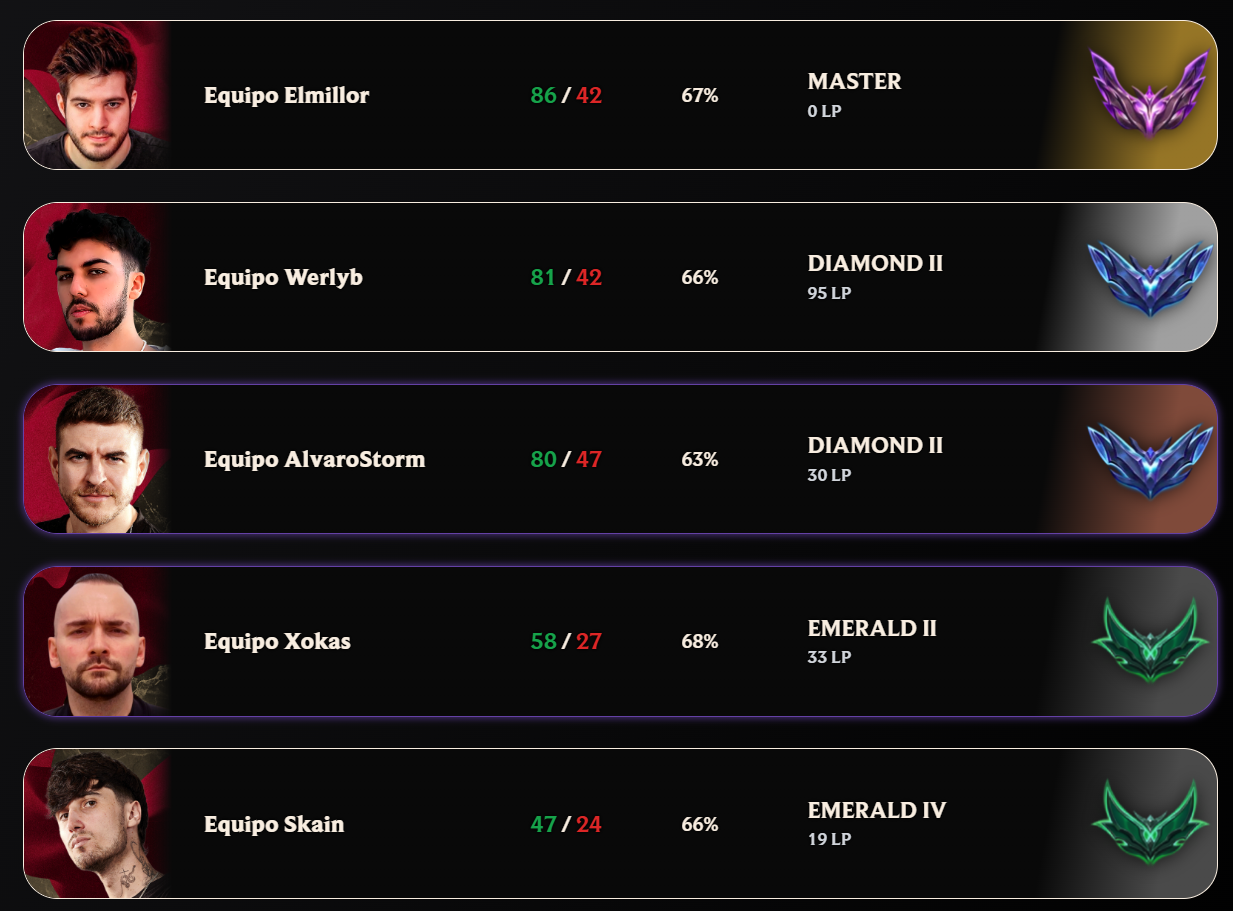Select the Xokas portrait photo
The height and width of the screenshot is (911, 1233).
(97, 641)
